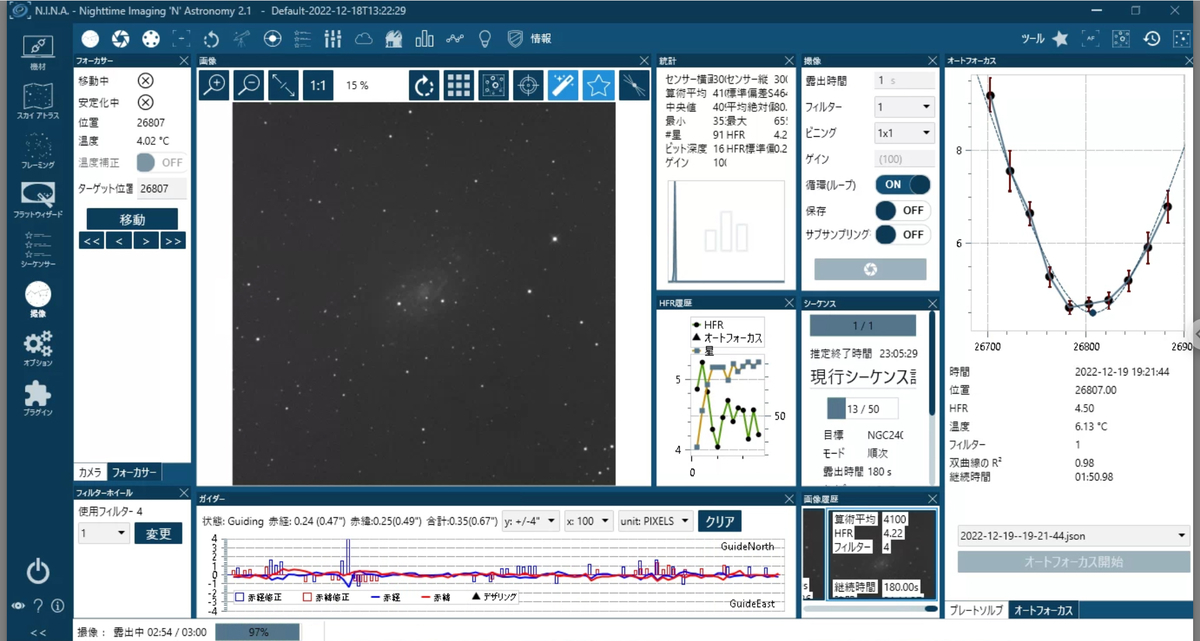
Task: Enable star detection star icon
Action: (598, 85)
